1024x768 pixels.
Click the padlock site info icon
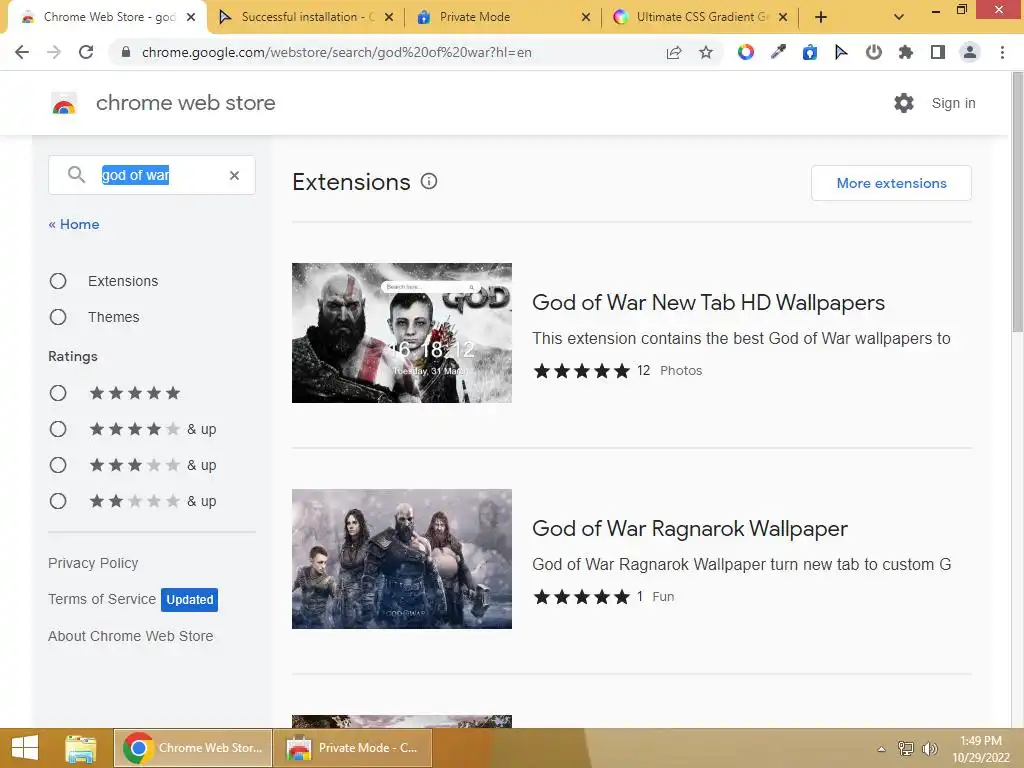[x=126, y=52]
